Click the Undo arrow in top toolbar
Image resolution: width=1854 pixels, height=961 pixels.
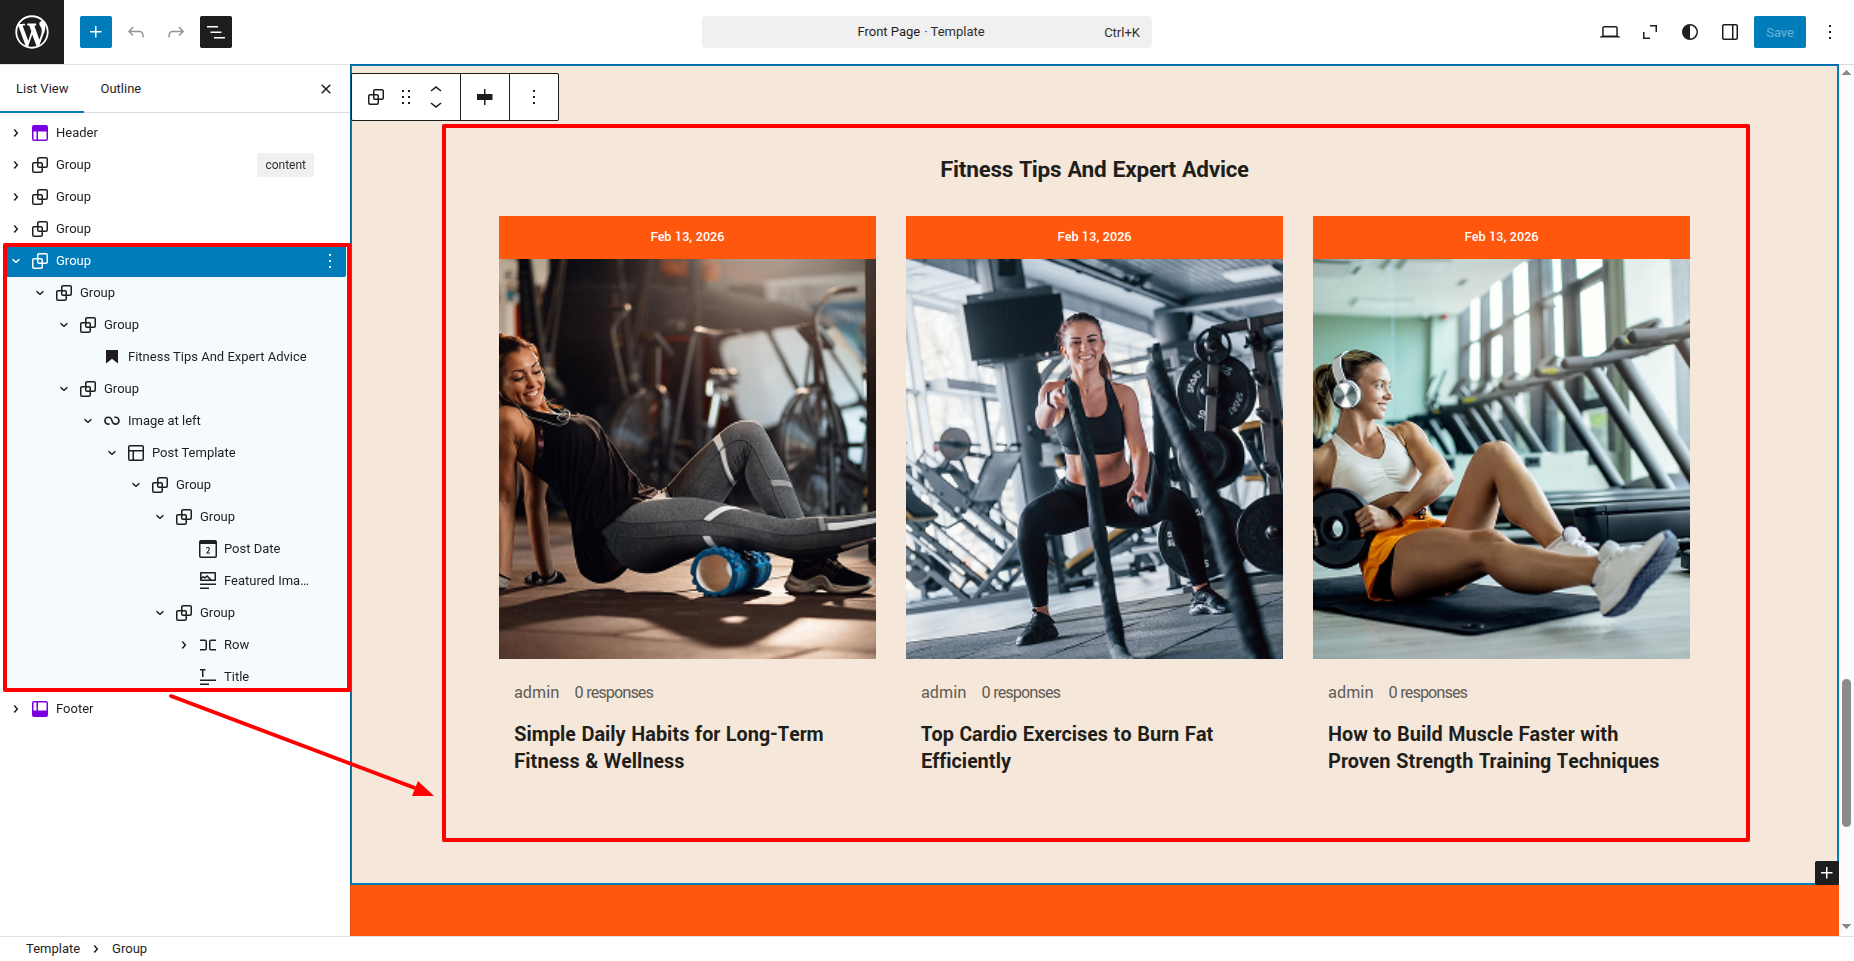136,32
